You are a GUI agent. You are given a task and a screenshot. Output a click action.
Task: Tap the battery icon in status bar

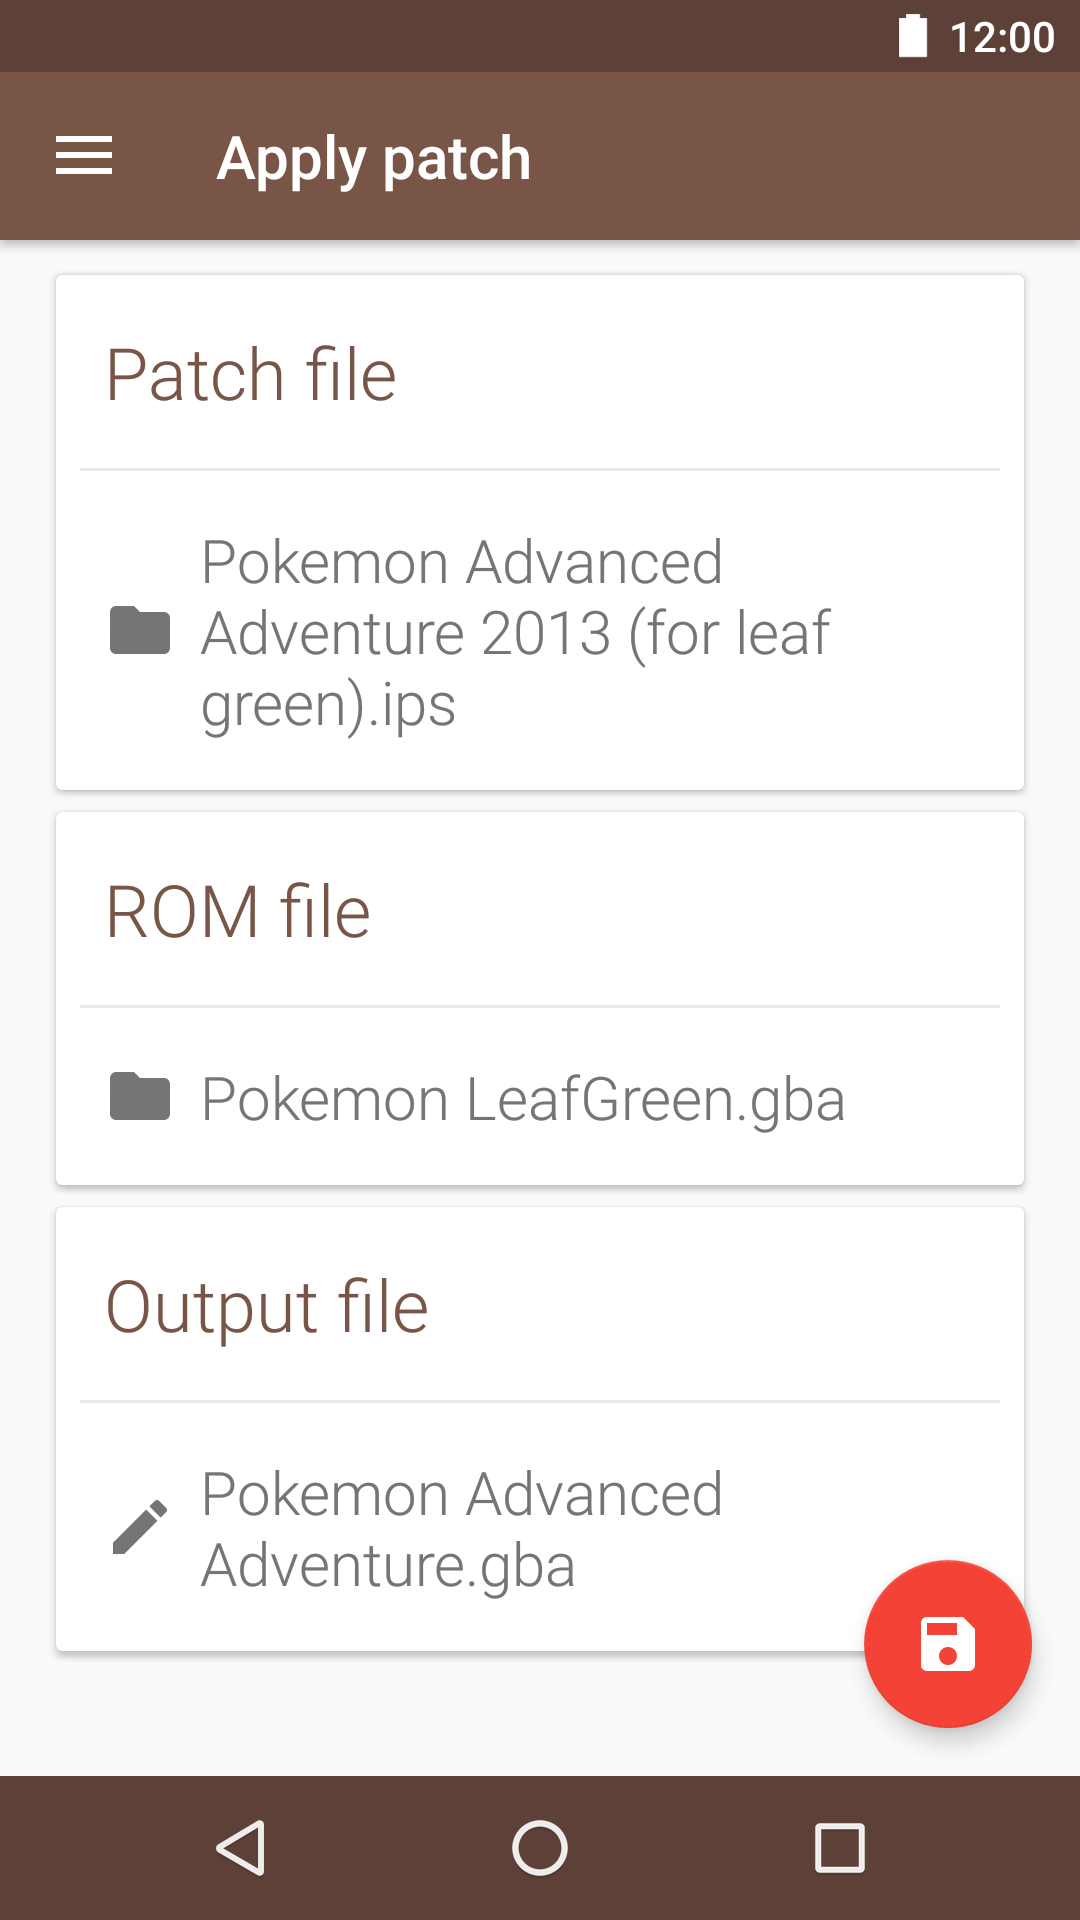[912, 36]
